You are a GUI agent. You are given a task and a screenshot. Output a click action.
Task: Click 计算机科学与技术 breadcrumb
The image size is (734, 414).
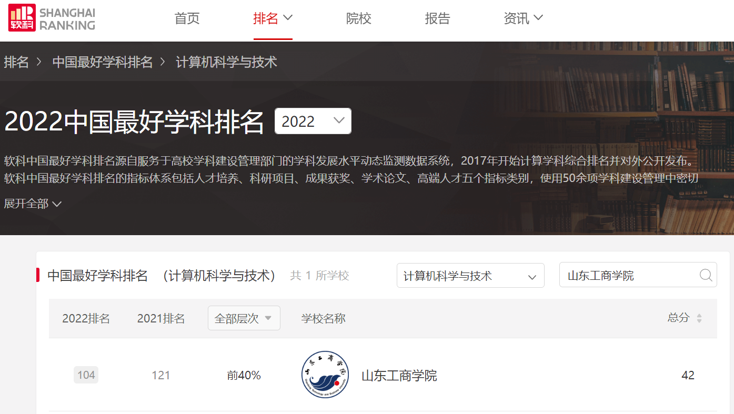pos(226,62)
